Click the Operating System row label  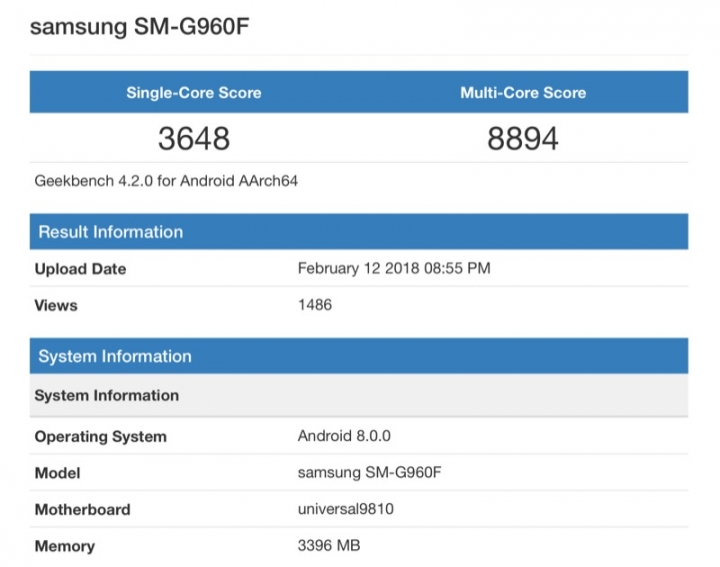coord(100,437)
